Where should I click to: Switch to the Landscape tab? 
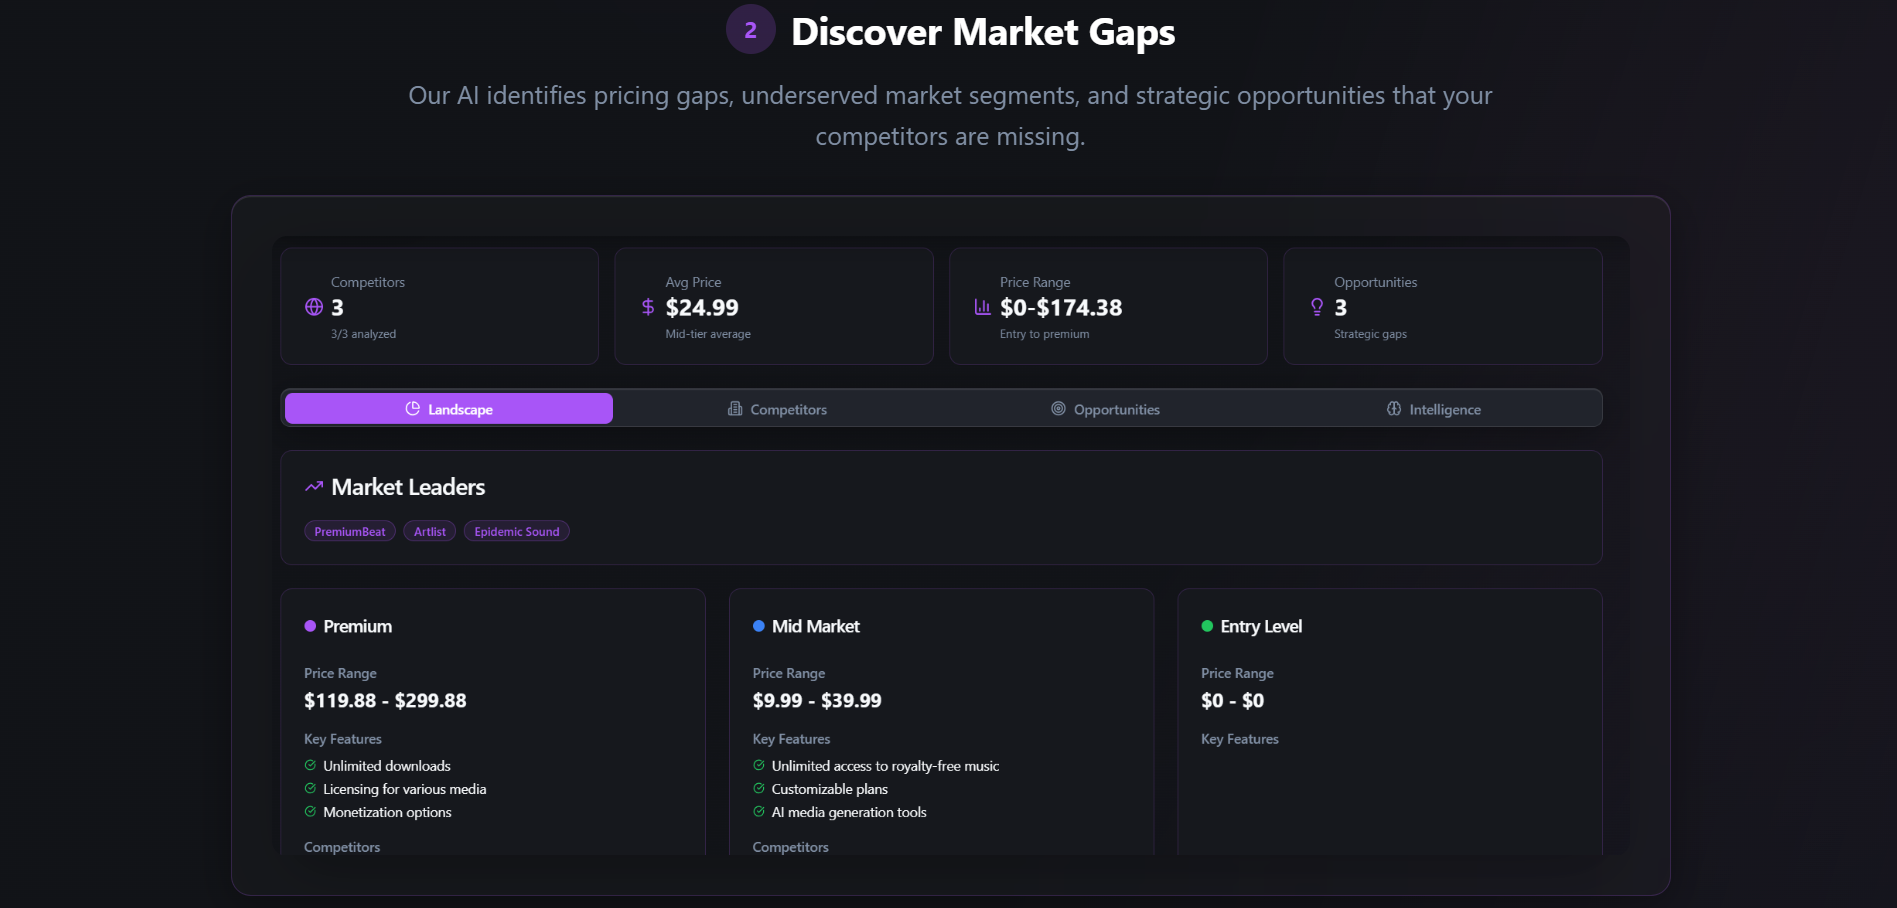(x=449, y=409)
